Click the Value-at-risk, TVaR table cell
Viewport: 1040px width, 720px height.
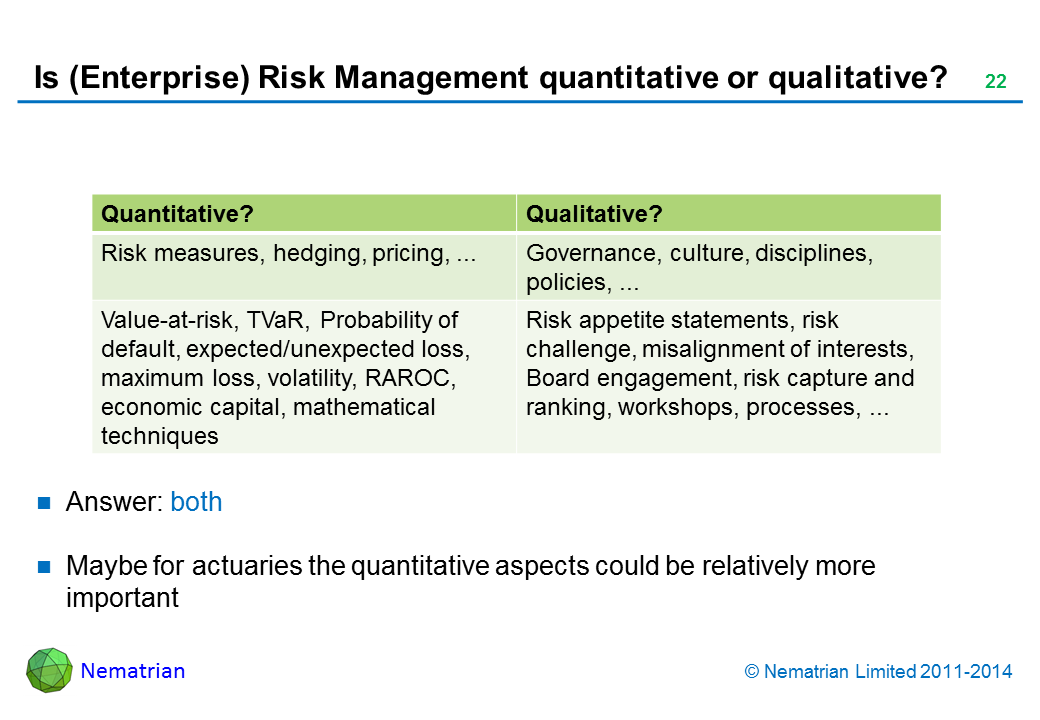coord(304,377)
